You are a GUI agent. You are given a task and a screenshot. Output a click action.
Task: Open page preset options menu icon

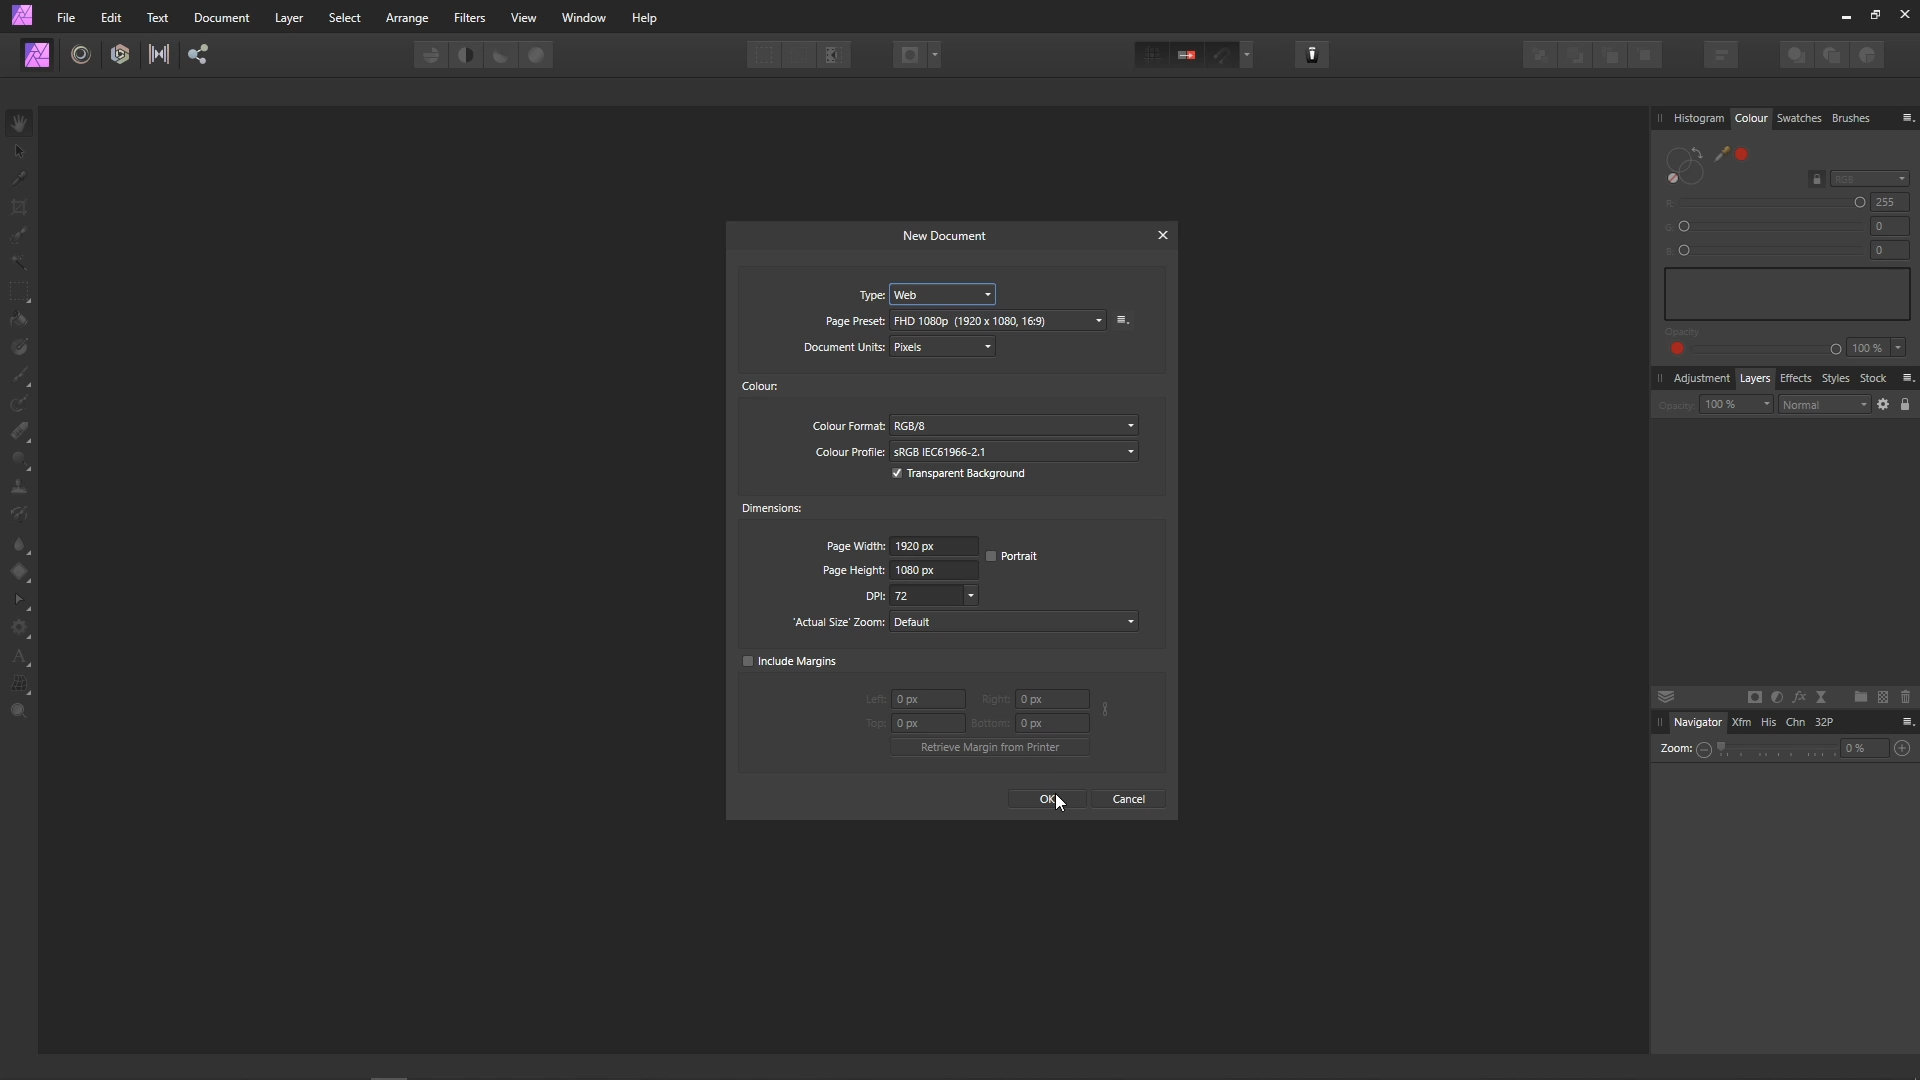click(1122, 320)
